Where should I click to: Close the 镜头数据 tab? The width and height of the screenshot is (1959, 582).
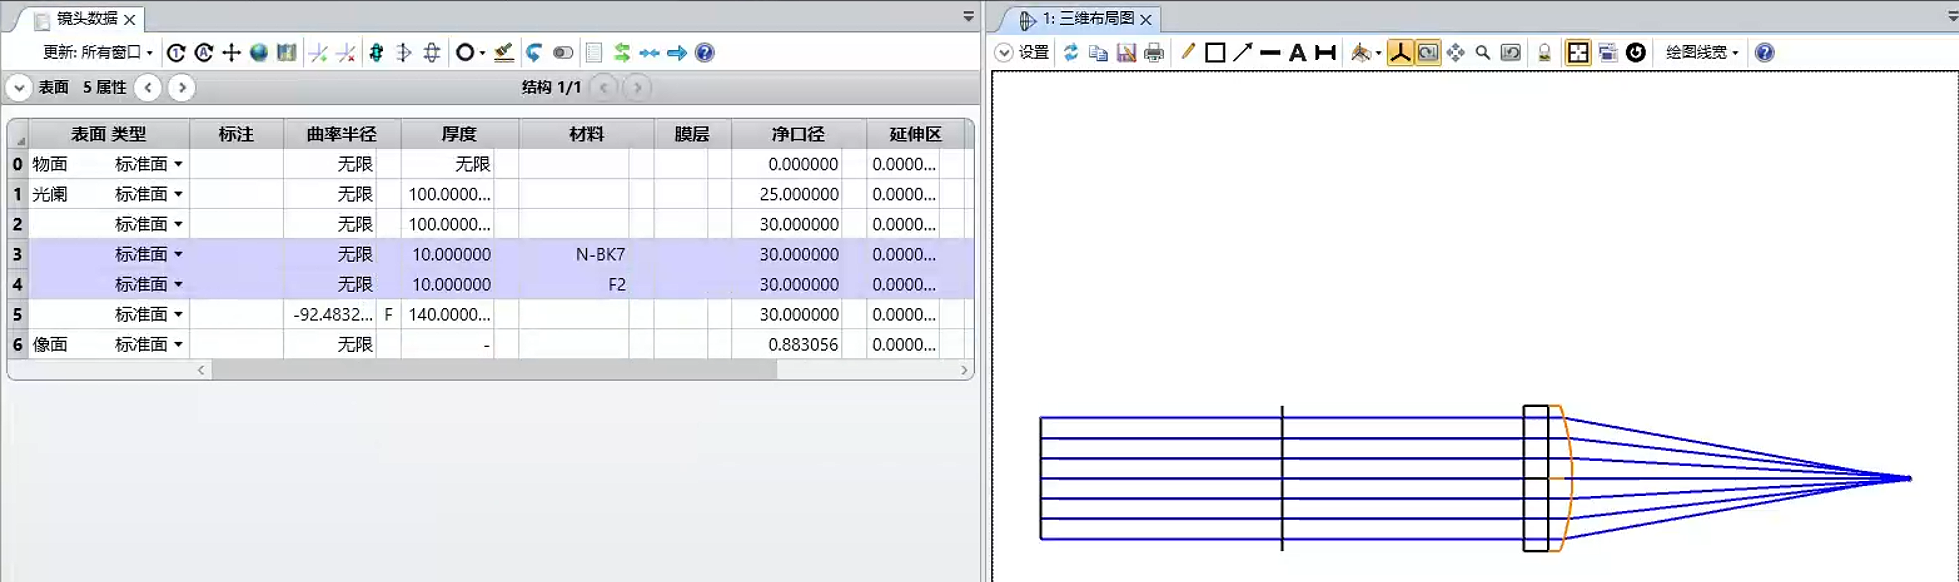coord(130,19)
